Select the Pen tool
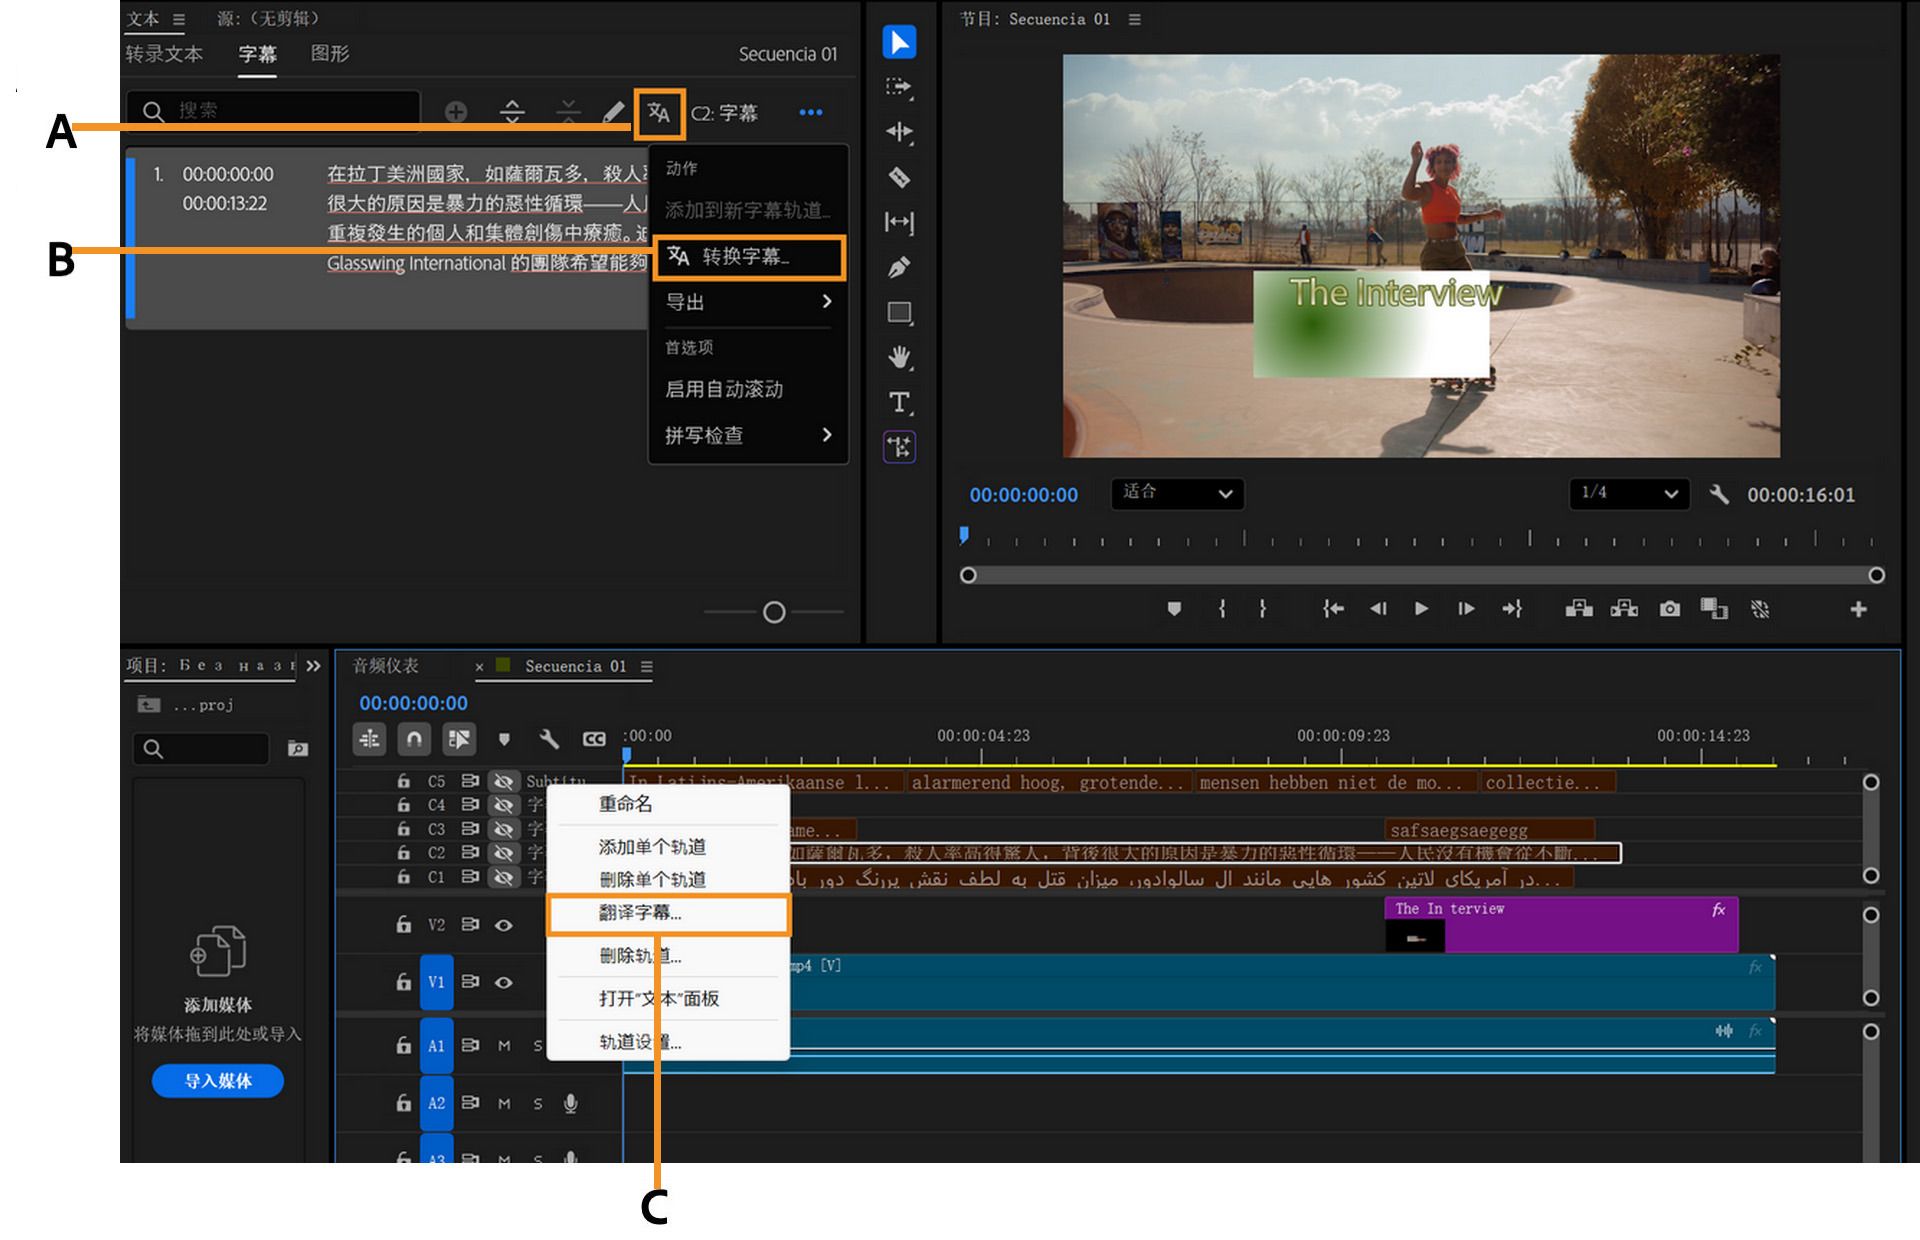The width and height of the screenshot is (1920, 1240). (x=899, y=268)
